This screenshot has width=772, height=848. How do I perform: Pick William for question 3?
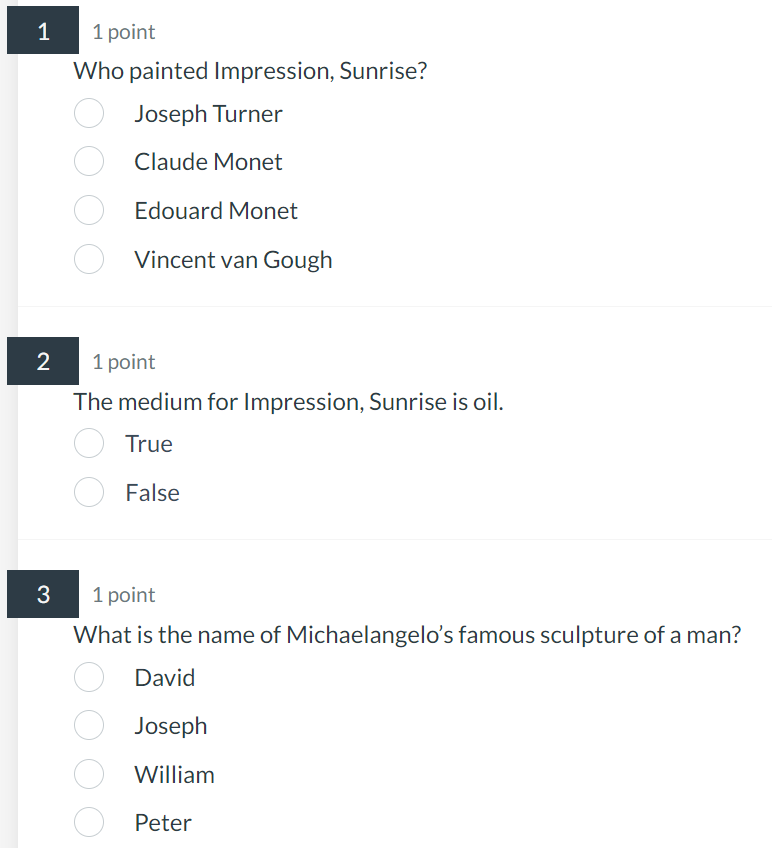89,774
